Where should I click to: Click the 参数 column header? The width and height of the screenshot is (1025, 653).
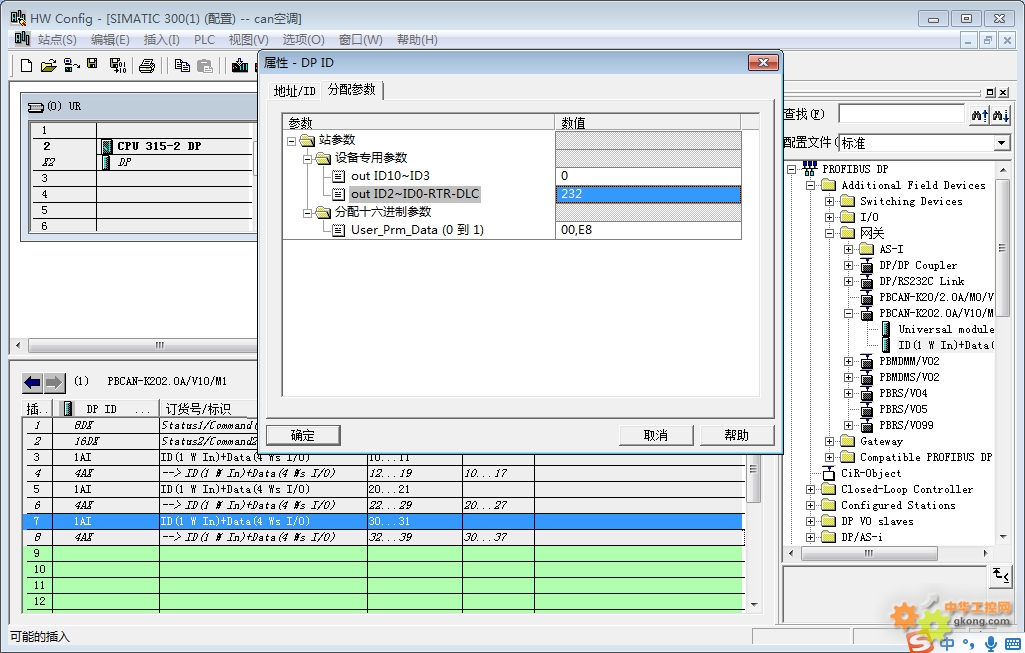pos(418,123)
